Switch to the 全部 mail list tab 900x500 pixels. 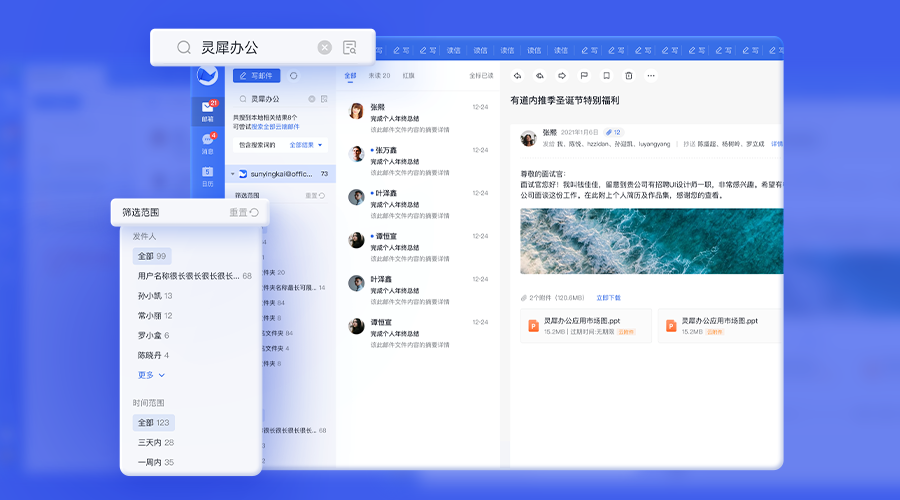pos(350,76)
